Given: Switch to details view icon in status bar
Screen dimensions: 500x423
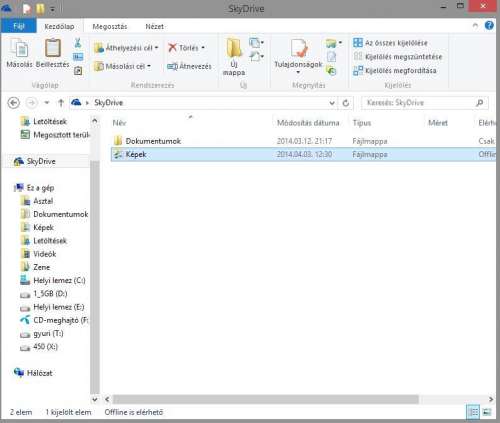Looking at the screenshot, I should click(x=473, y=412).
